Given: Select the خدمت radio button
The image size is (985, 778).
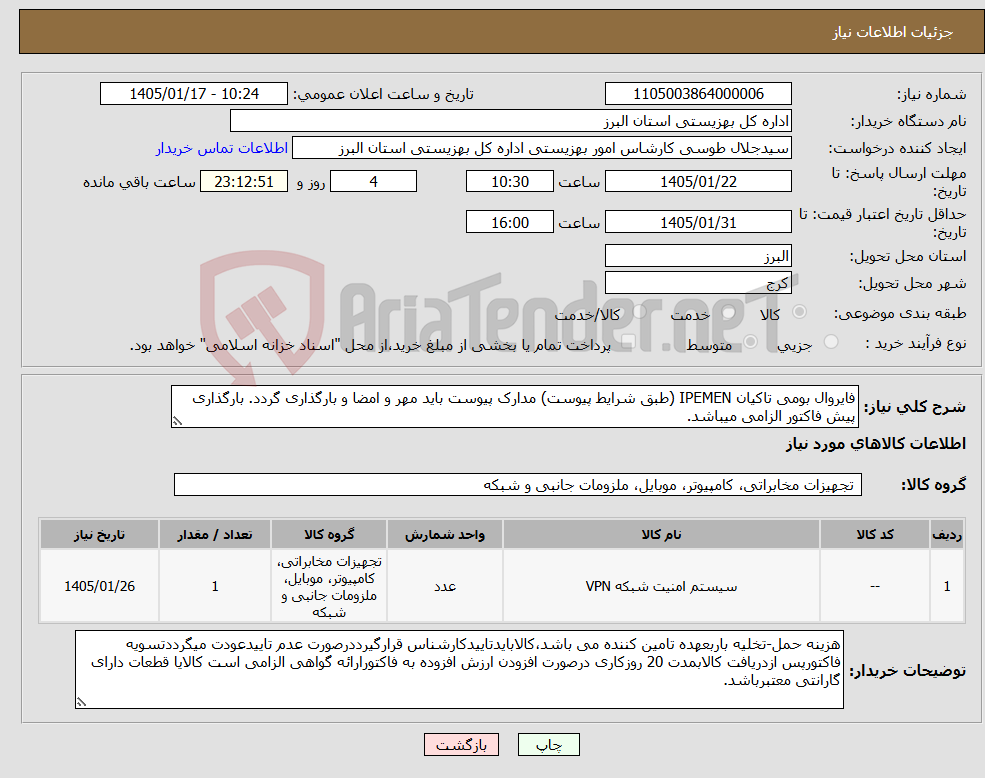Looking at the screenshot, I should point(729,312).
